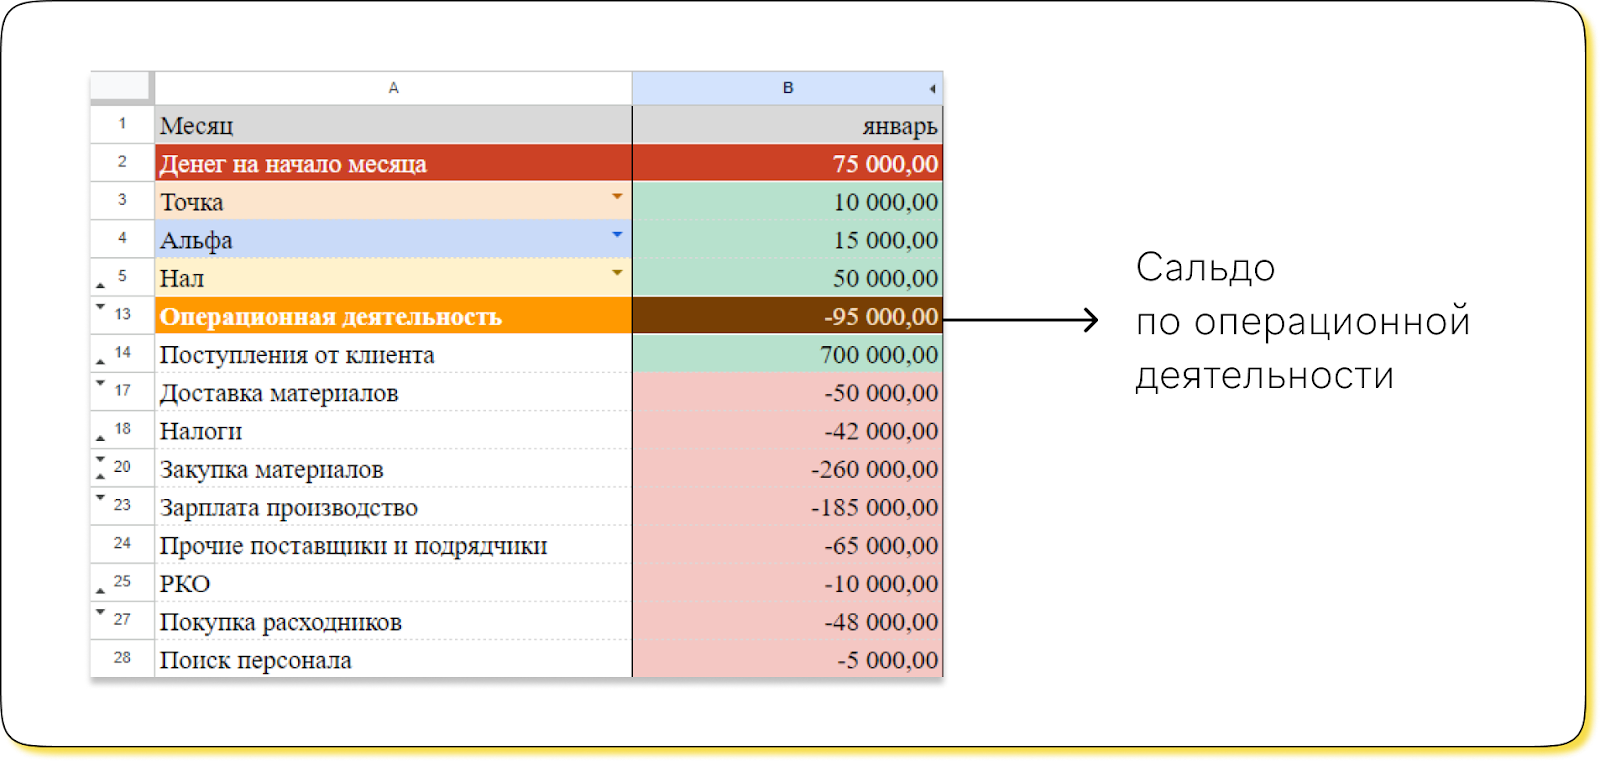1600x761 pixels.
Task: Click hidden rows arrow beside row 23
Action: point(100,497)
